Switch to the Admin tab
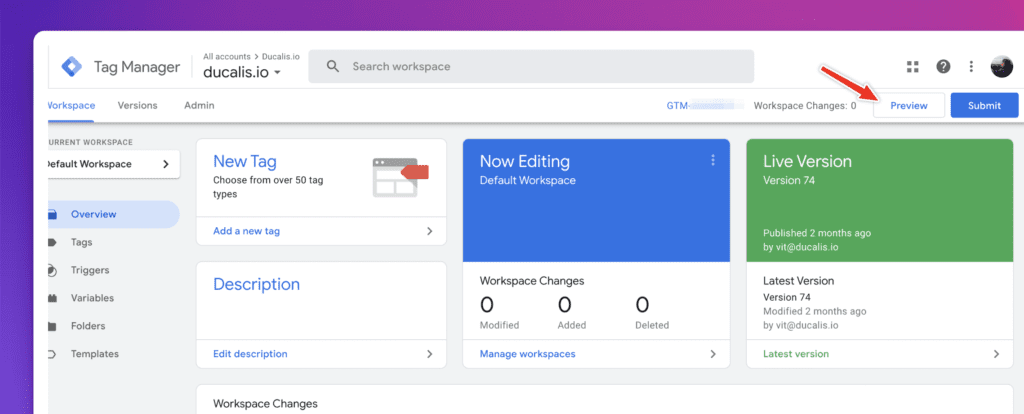1024x414 pixels. pos(199,105)
